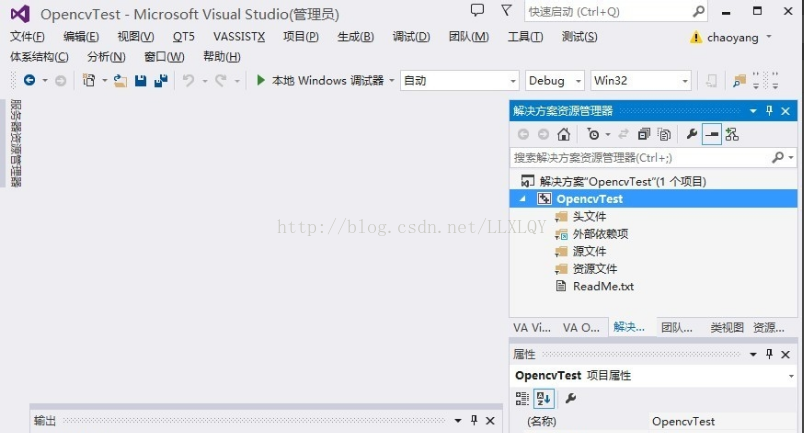Toggle the Preview Selected Items button
804x433 pixels.
click(712, 134)
